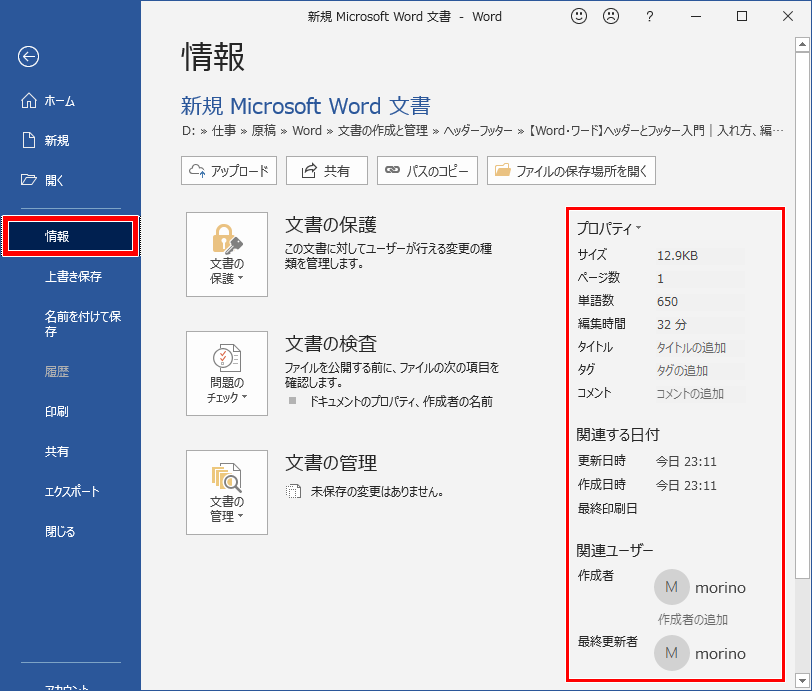Minimize the Word window

point(696,17)
